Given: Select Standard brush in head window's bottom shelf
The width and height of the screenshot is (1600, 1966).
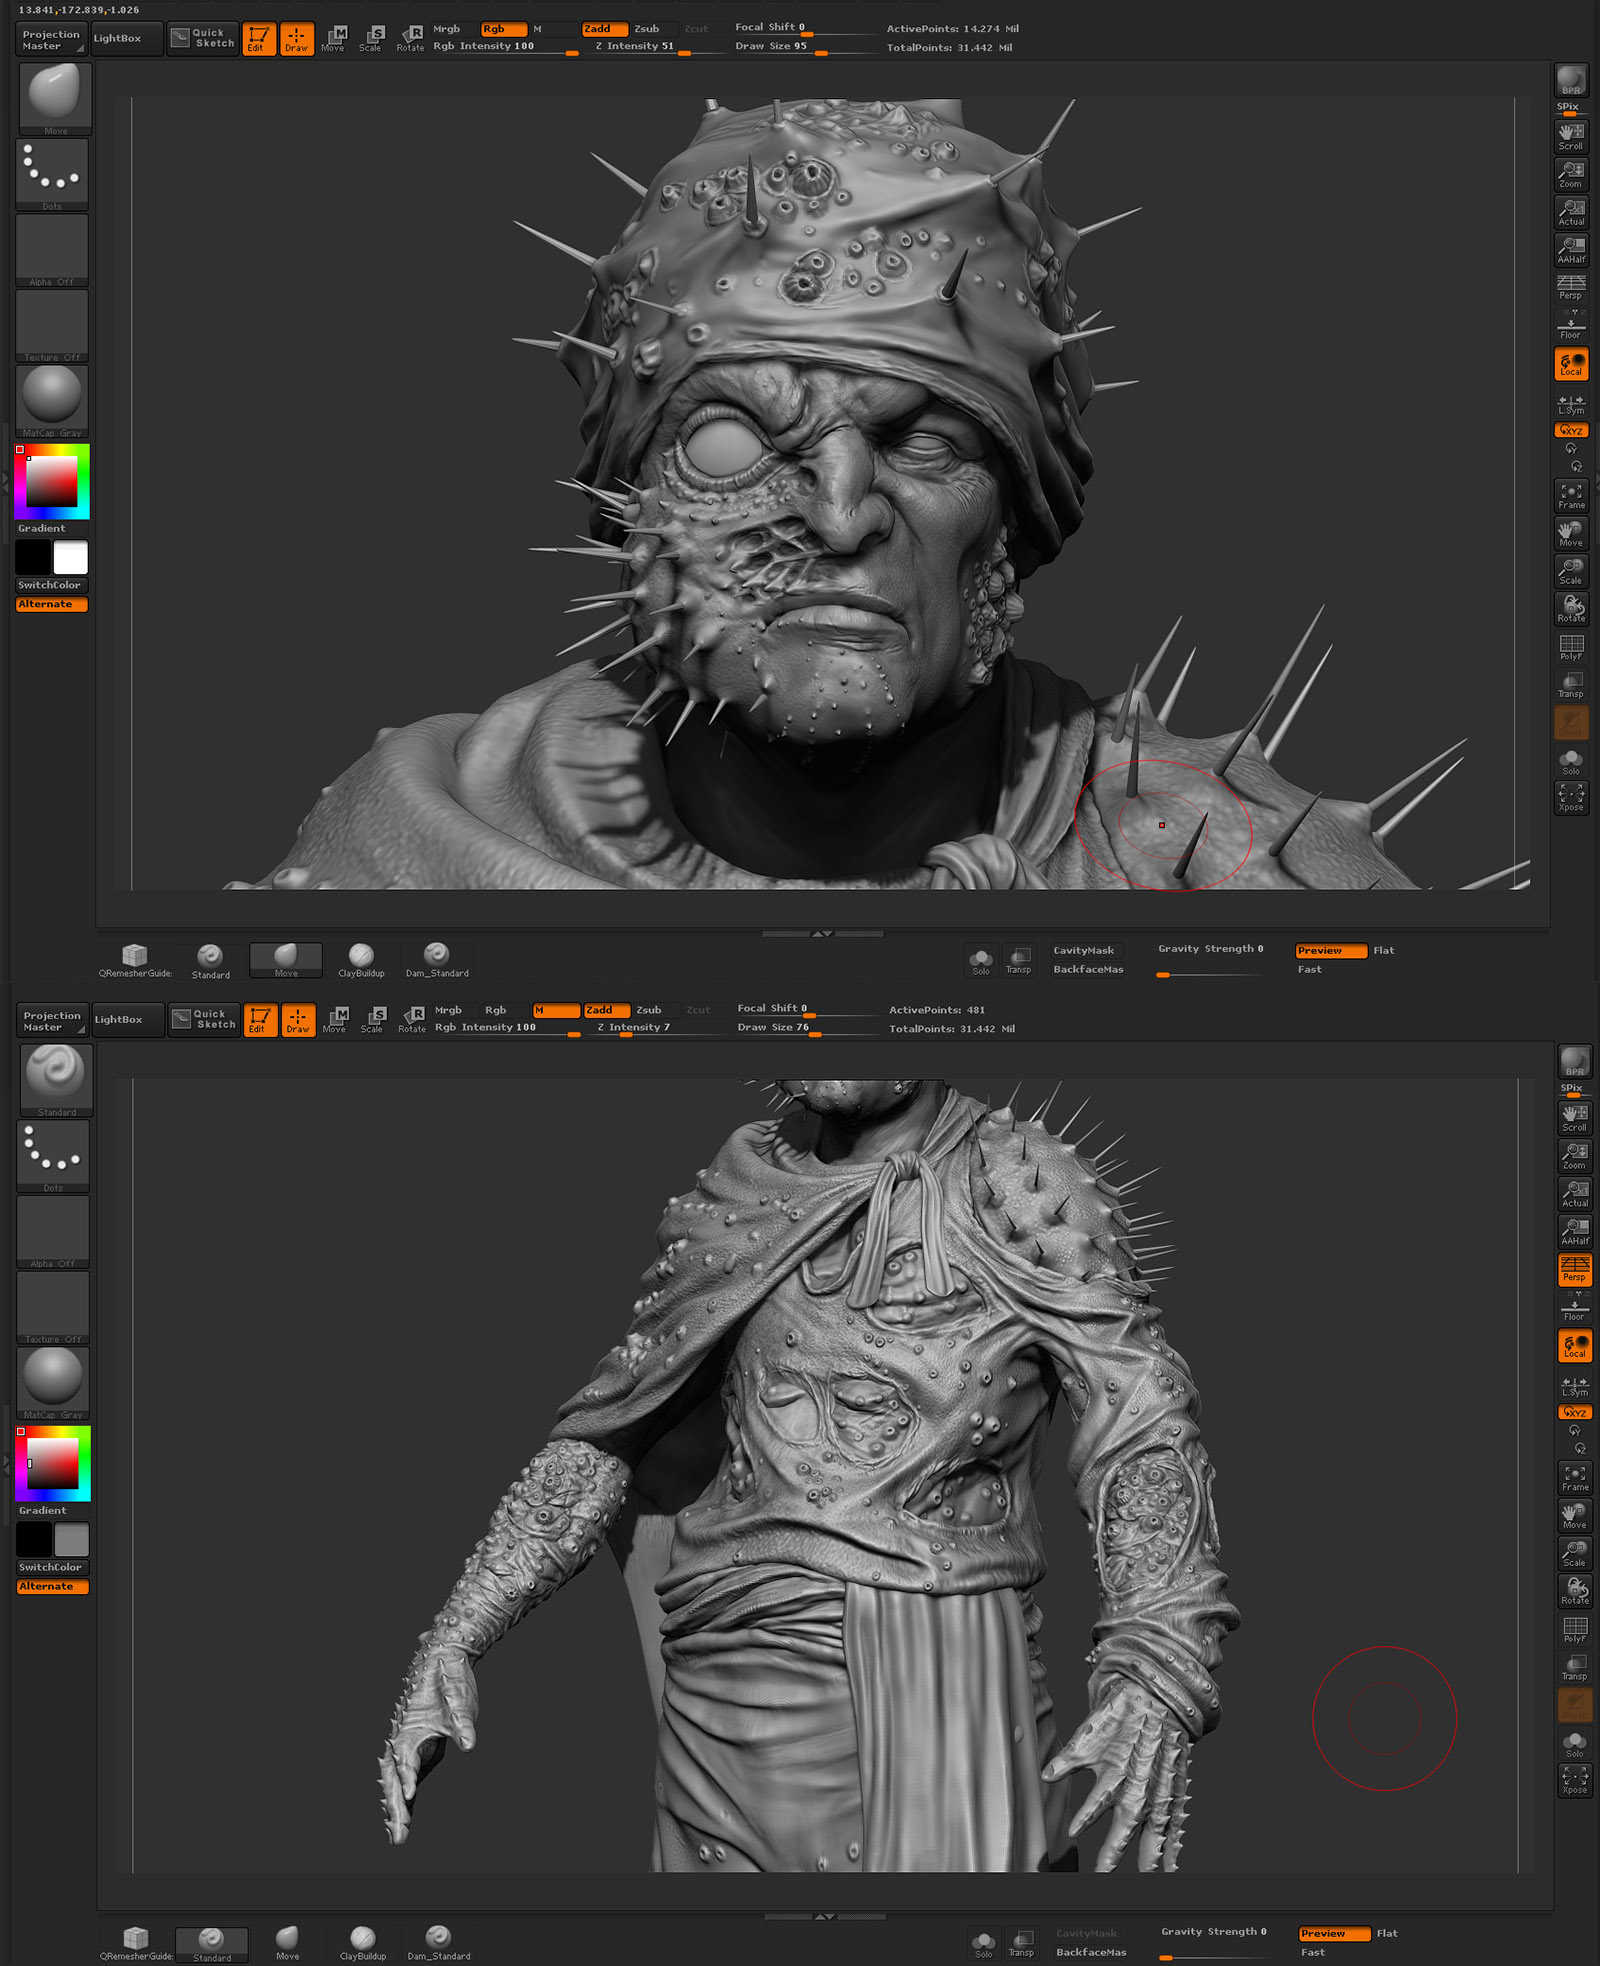Looking at the screenshot, I should (210, 960).
